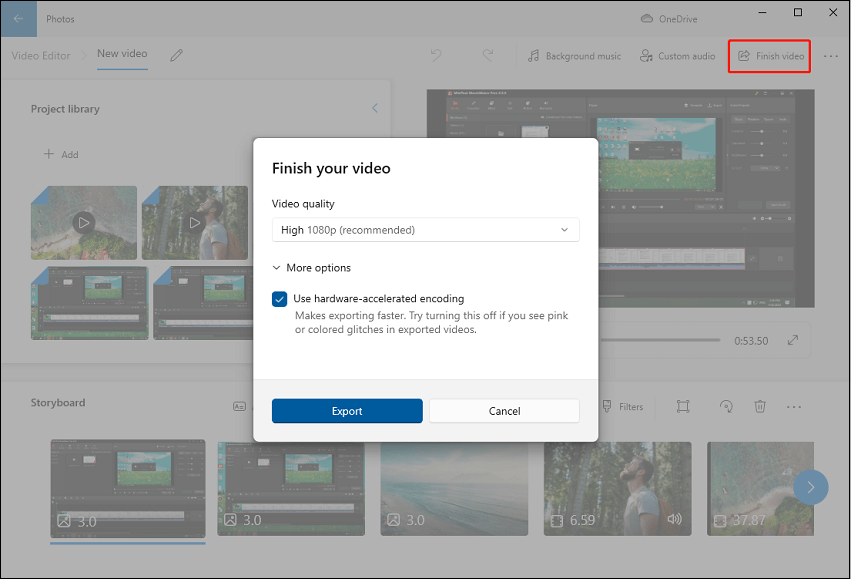Disable hardware-accelerated encoding
Screen dimensions: 851x579
coord(279,299)
